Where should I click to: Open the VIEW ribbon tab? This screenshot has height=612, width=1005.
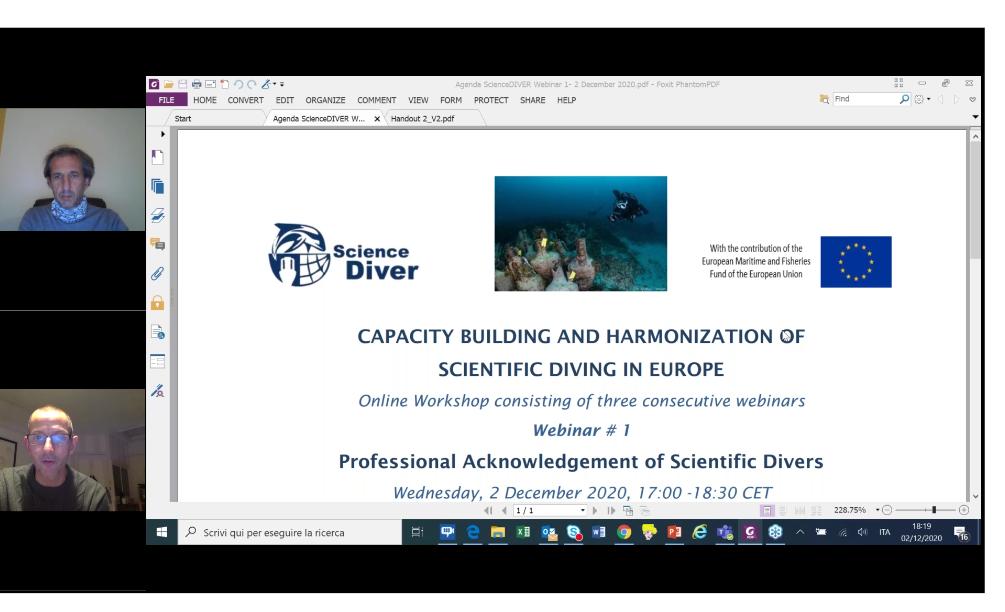418,100
